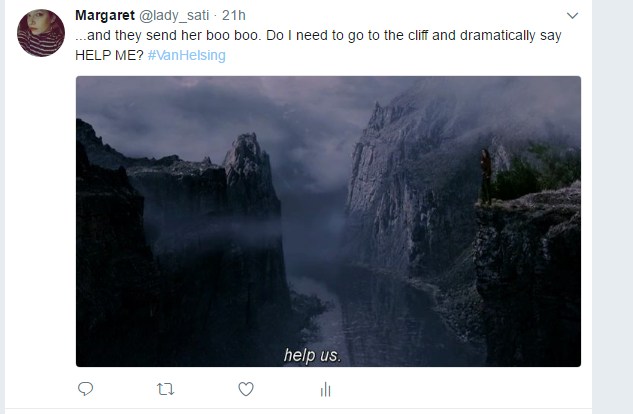
Task: Open the 21h timestamp permalink
Action: pos(234,15)
